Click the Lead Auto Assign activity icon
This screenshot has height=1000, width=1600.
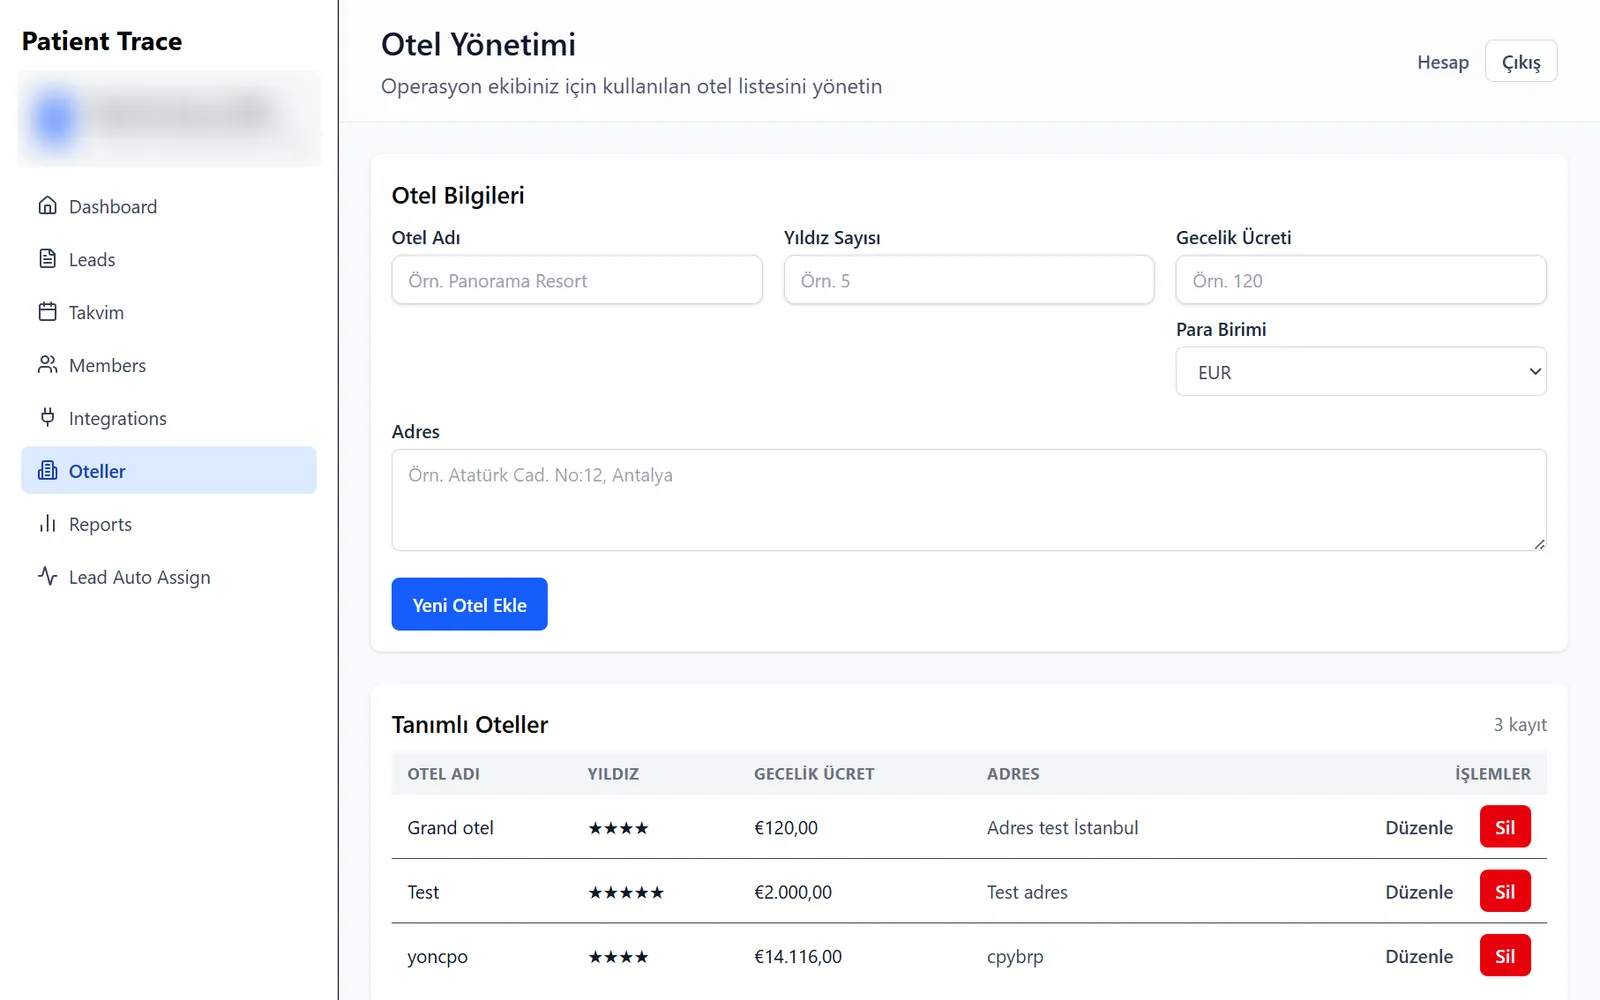tap(47, 576)
